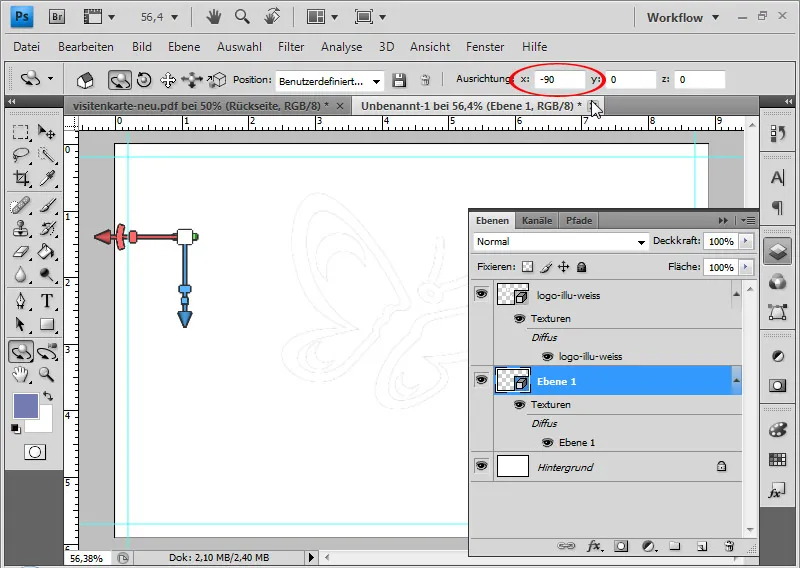Viewport: 800px width, 568px height.
Task: Toggle the Ebene 1 texture eye icon
Action: pyautogui.click(x=547, y=442)
